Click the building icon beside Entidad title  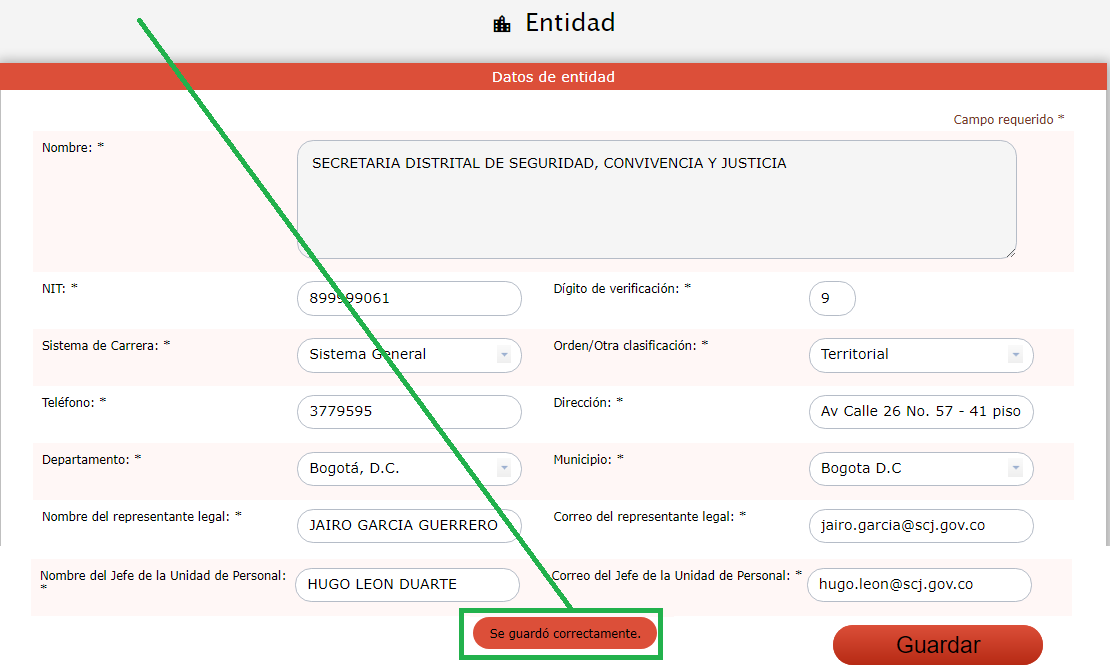502,24
